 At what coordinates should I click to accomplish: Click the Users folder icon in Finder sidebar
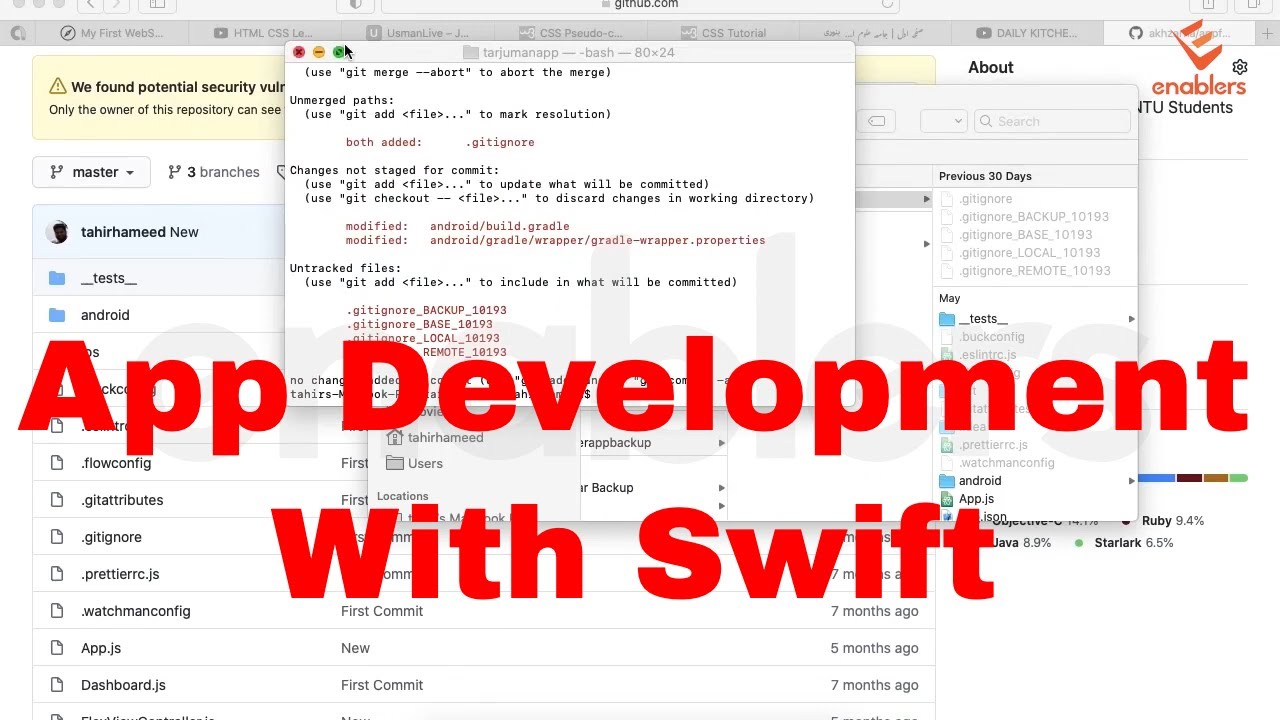(x=395, y=463)
